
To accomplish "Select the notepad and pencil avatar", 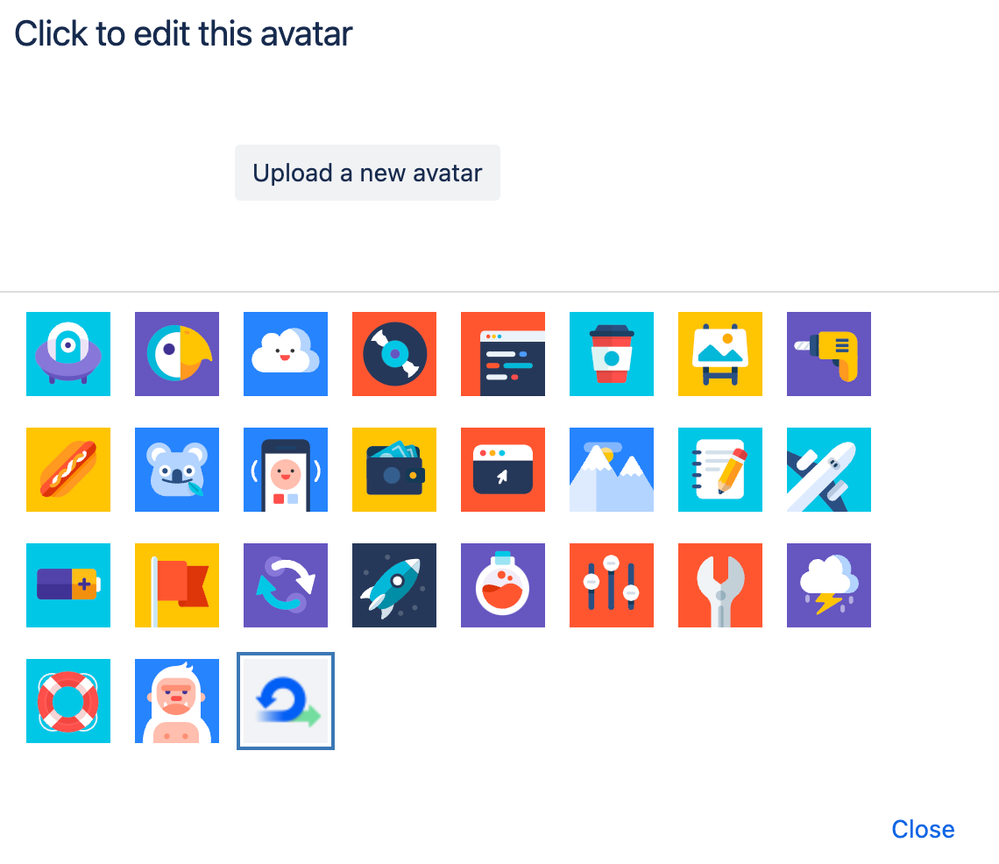I will [x=720, y=470].
